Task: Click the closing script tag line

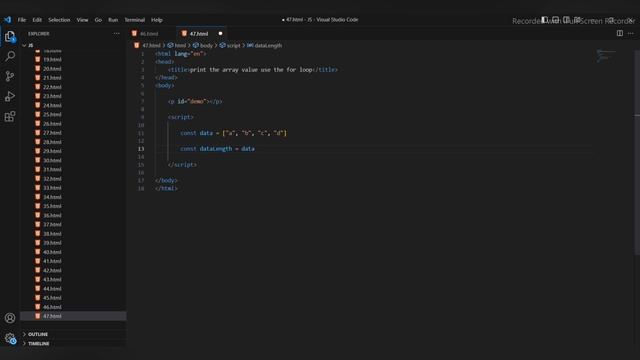Action: pyautogui.click(x=182, y=165)
